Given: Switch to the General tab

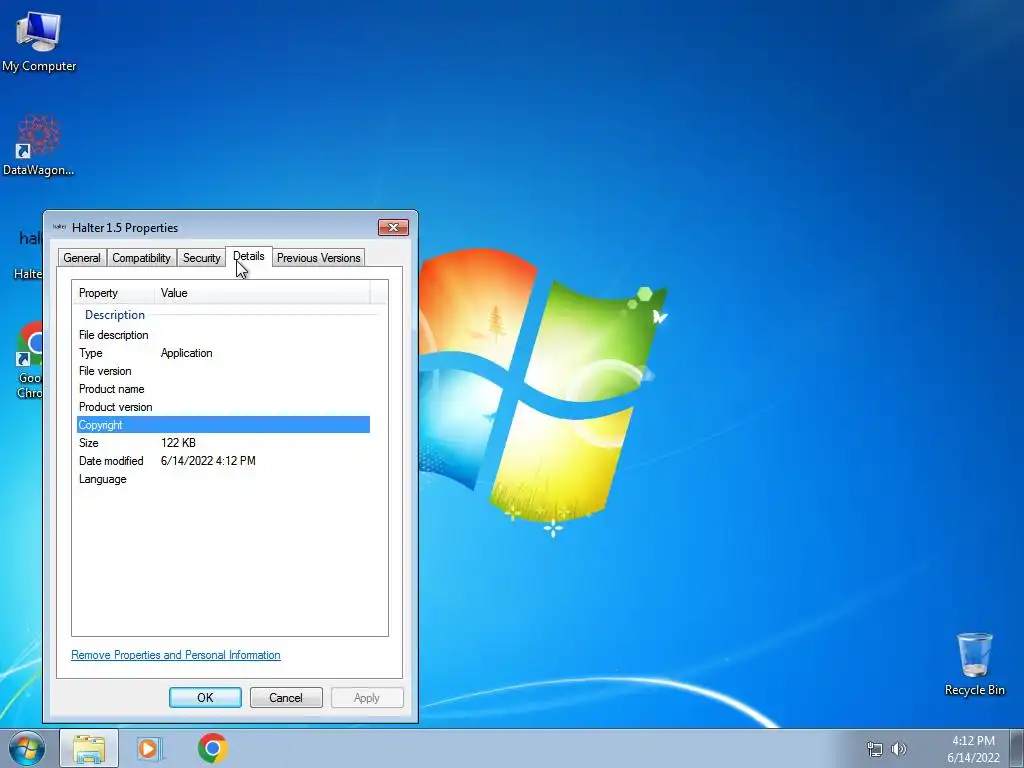Looking at the screenshot, I should pos(82,258).
